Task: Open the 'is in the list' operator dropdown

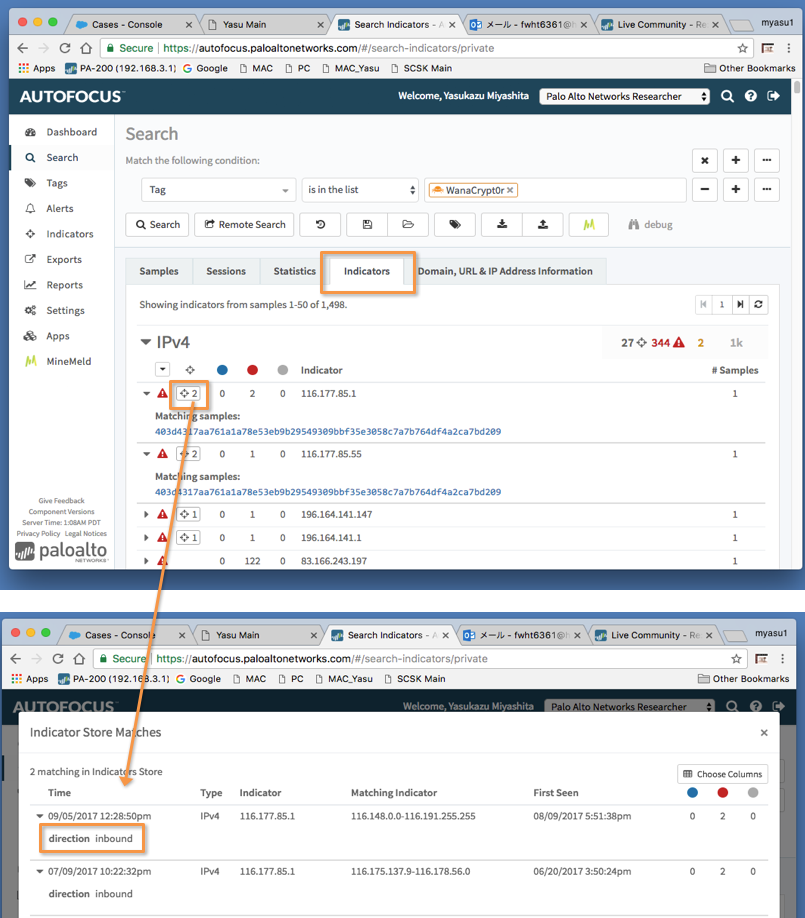Action: [x=360, y=190]
